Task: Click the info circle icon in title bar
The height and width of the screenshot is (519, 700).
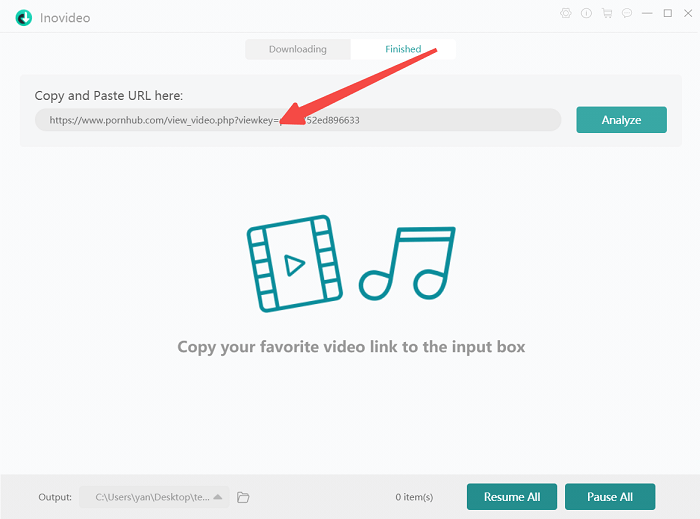Action: (586, 13)
